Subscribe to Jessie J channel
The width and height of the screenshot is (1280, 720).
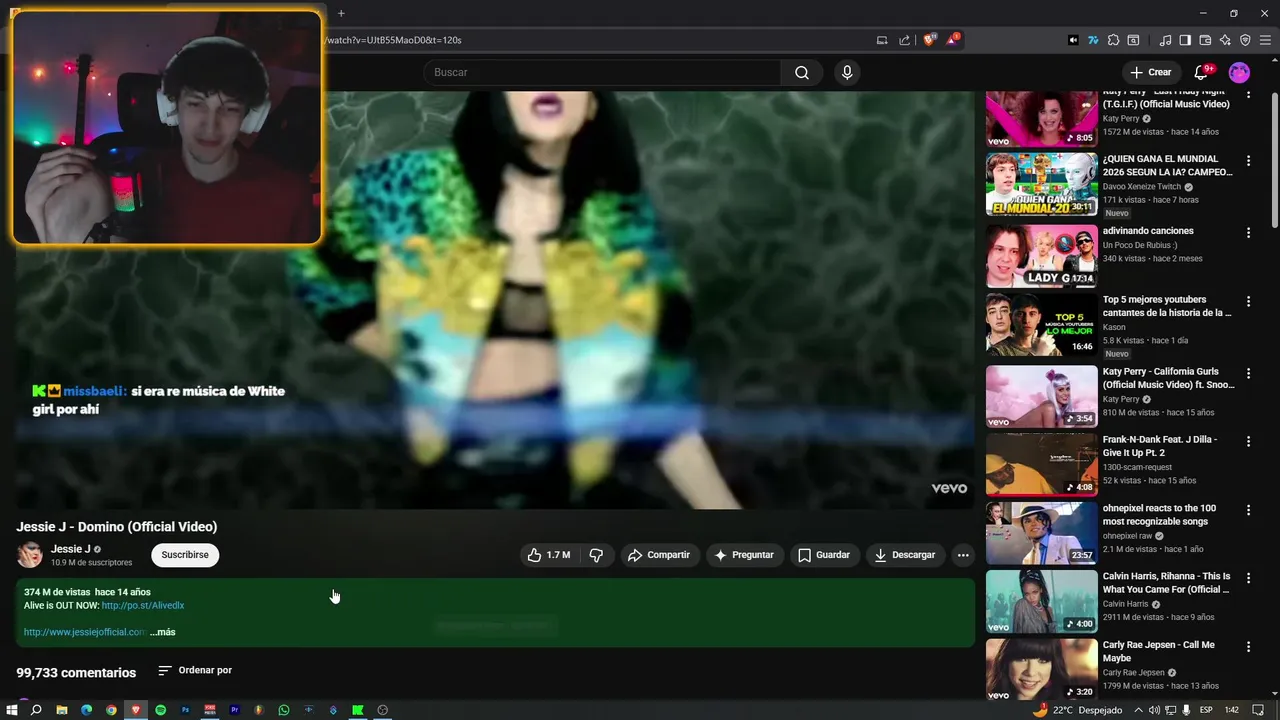point(185,555)
